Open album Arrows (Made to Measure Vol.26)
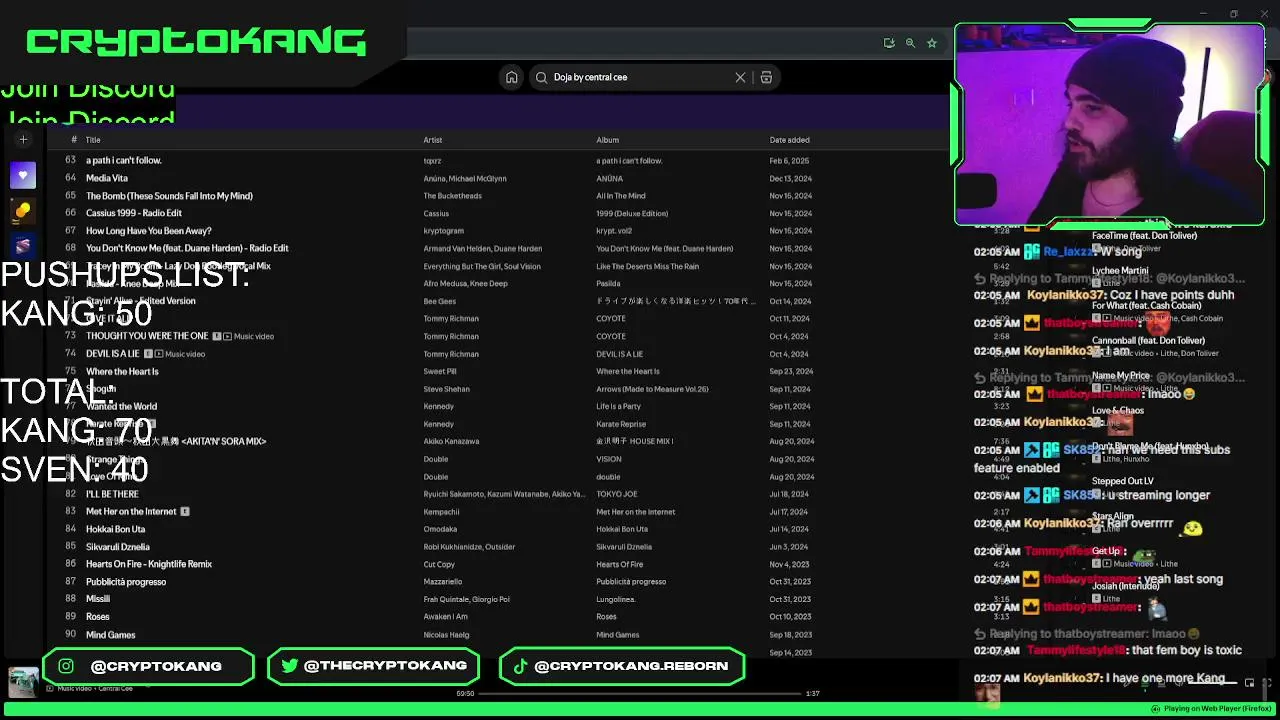The width and height of the screenshot is (1280, 720). pos(653,389)
